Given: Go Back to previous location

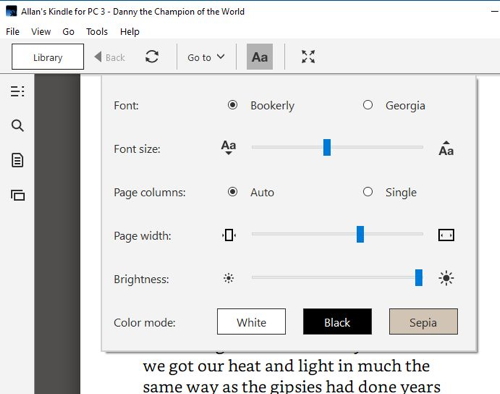Looking at the screenshot, I should [110, 57].
